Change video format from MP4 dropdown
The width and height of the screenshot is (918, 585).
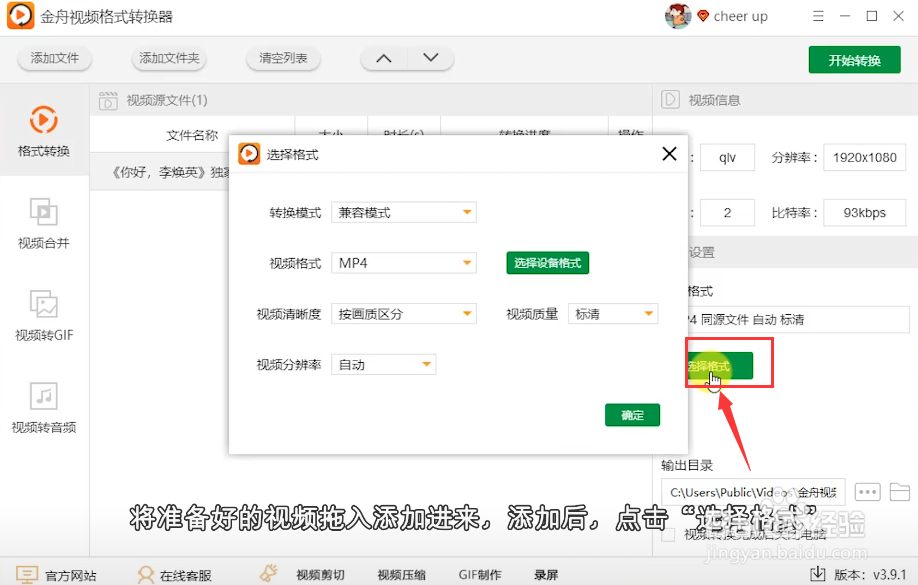click(403, 262)
